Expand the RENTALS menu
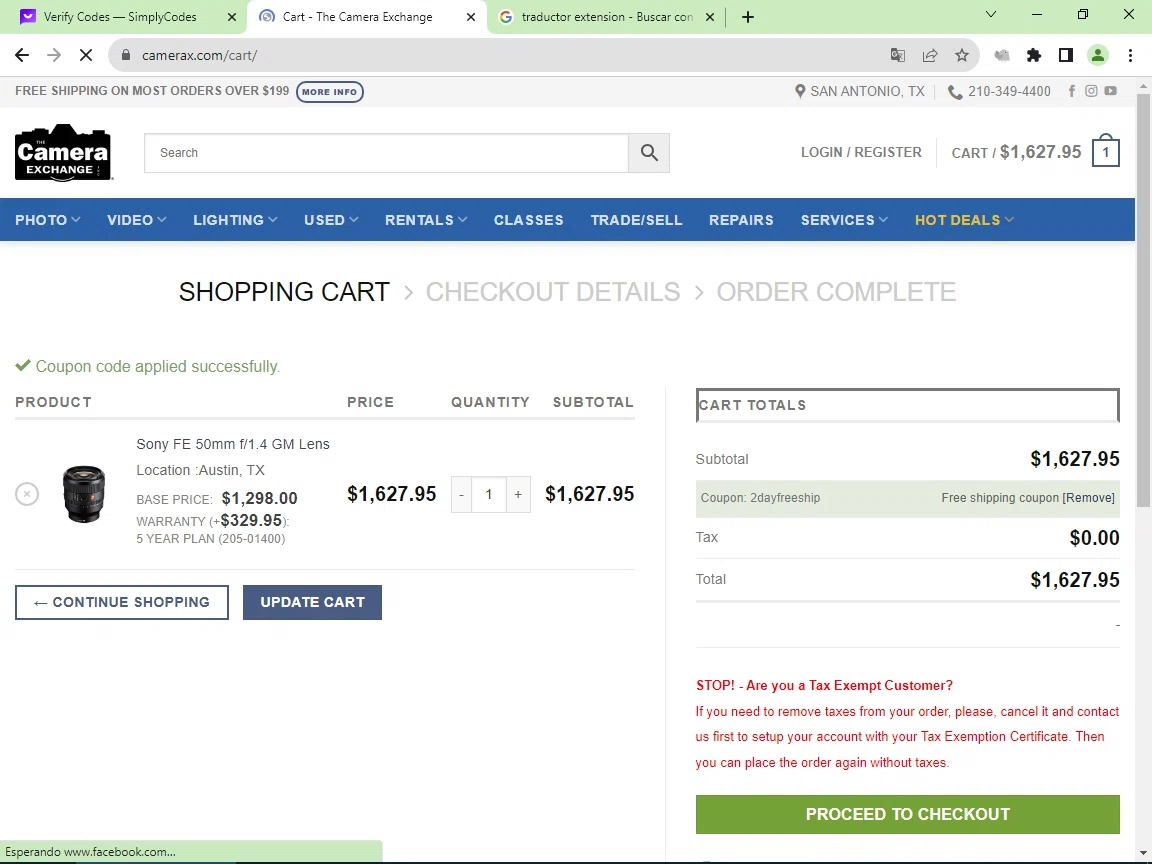 point(426,220)
